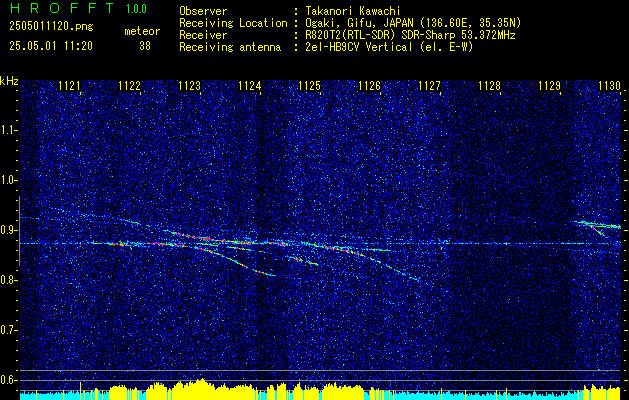The height and width of the screenshot is (400, 629).
Task: Click the observer name Takanori Kawachi
Action: [x=351, y=11]
